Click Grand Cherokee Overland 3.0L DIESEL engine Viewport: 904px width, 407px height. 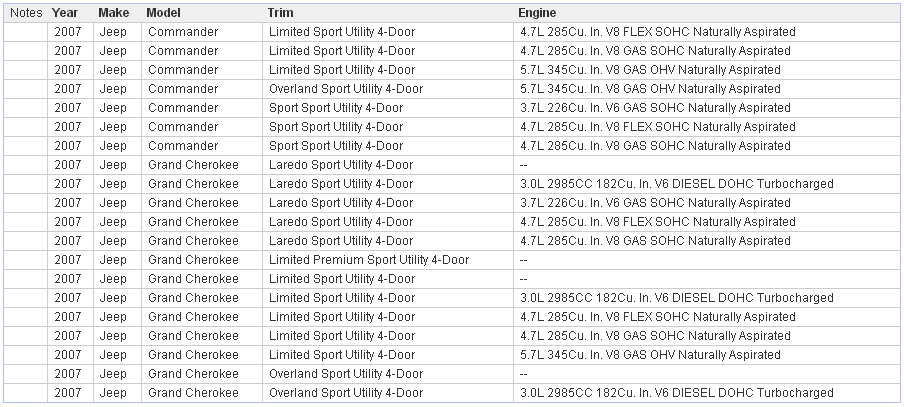tap(676, 393)
